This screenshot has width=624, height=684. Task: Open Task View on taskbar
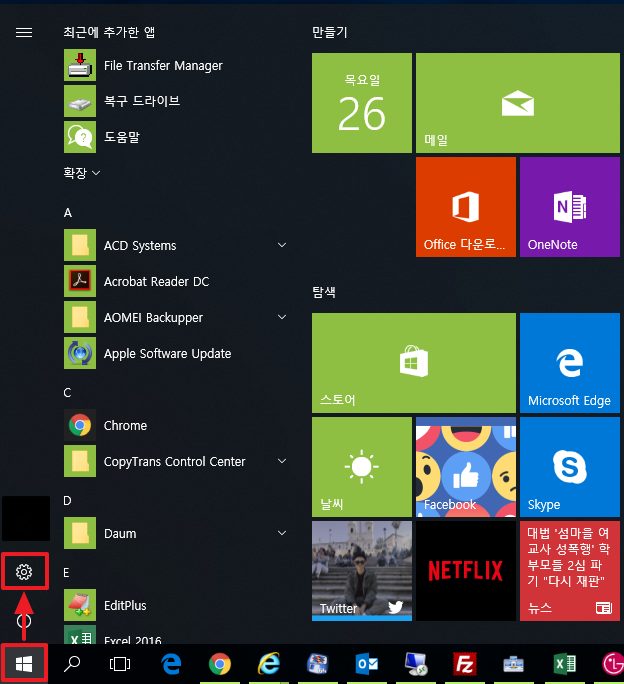[120, 664]
